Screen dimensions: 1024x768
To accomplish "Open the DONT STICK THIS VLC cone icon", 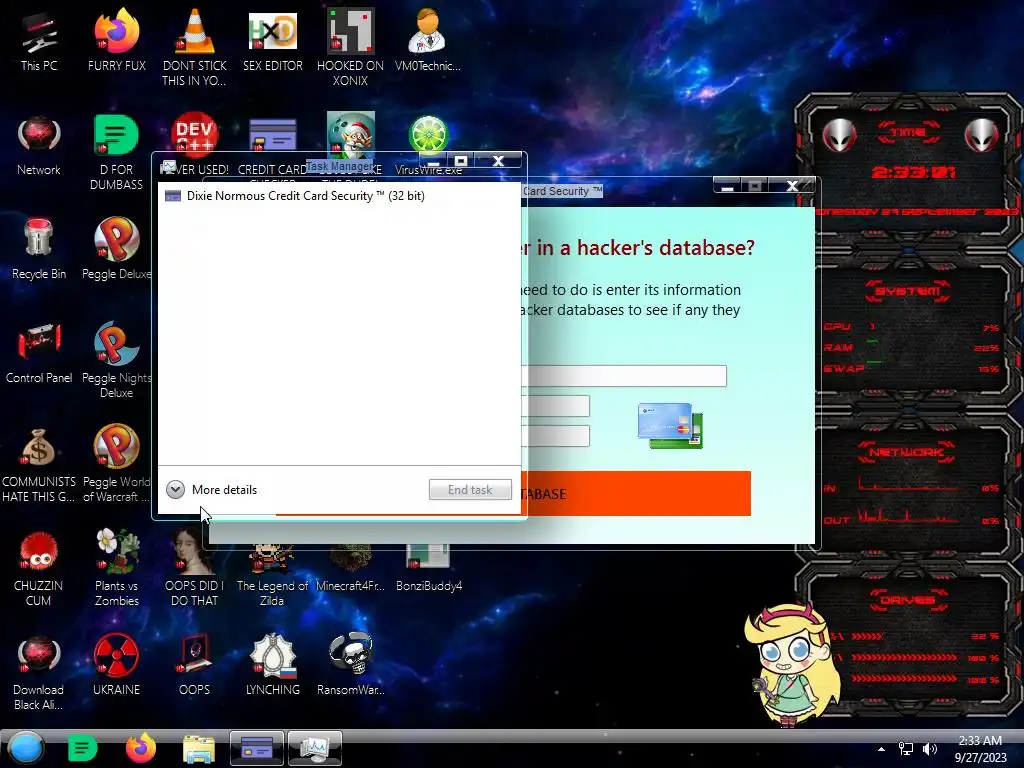I will click(x=194, y=48).
